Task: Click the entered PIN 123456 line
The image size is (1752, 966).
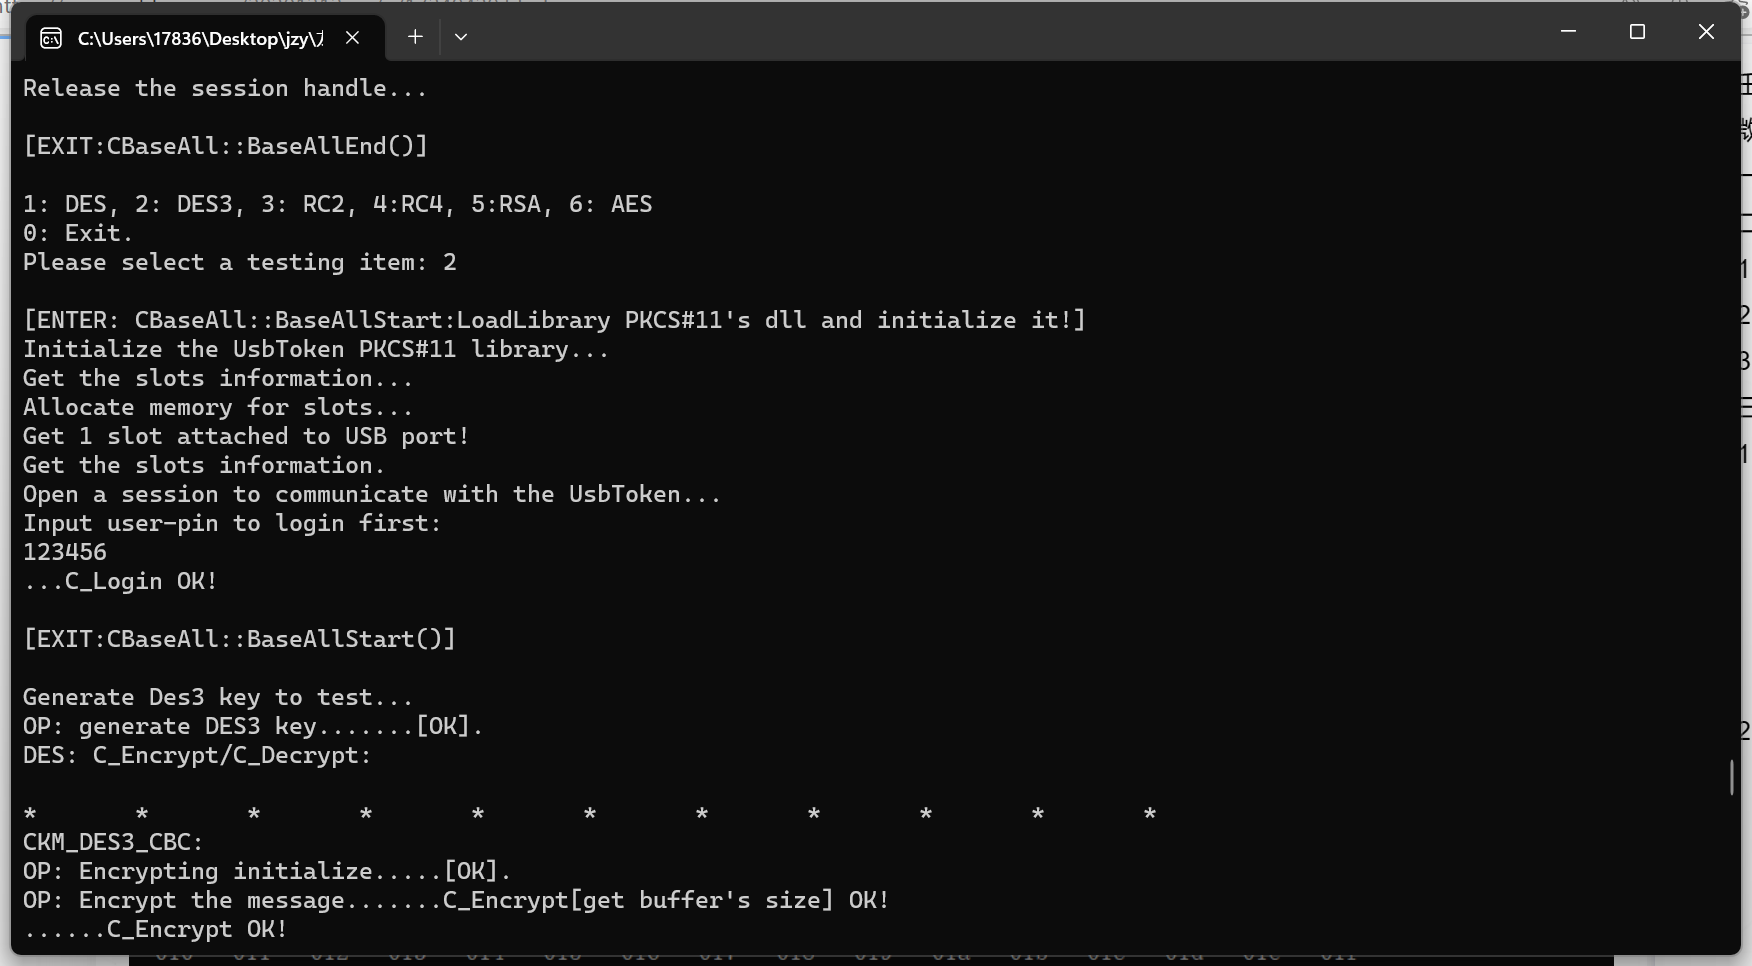Action: pos(65,552)
